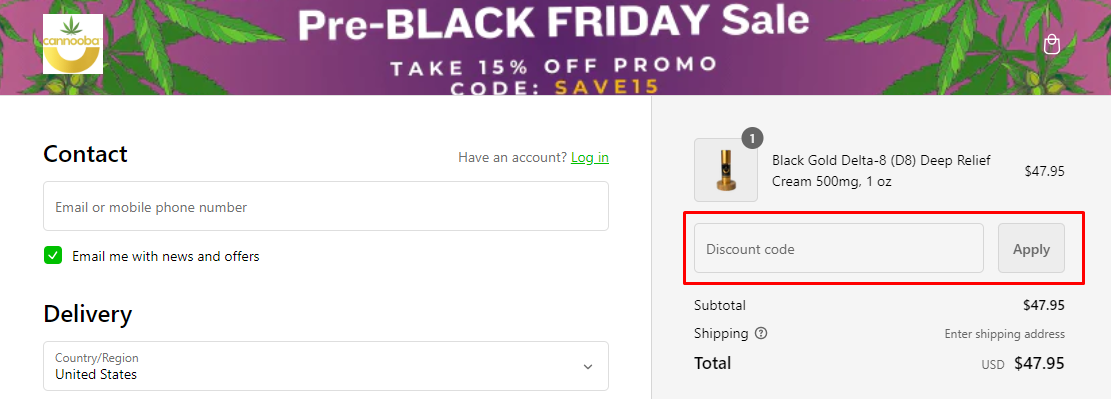Open the shopping bag cart icon
Viewport: 1111px width, 399px height.
(x=1051, y=45)
